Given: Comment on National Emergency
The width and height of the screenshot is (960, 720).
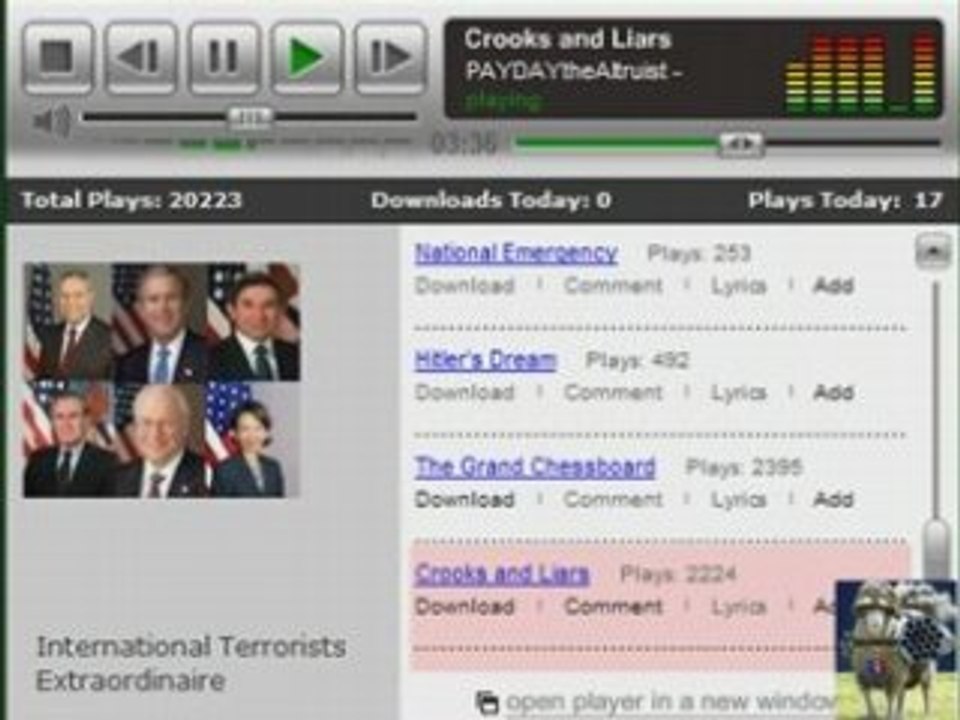Looking at the screenshot, I should click(x=613, y=286).
